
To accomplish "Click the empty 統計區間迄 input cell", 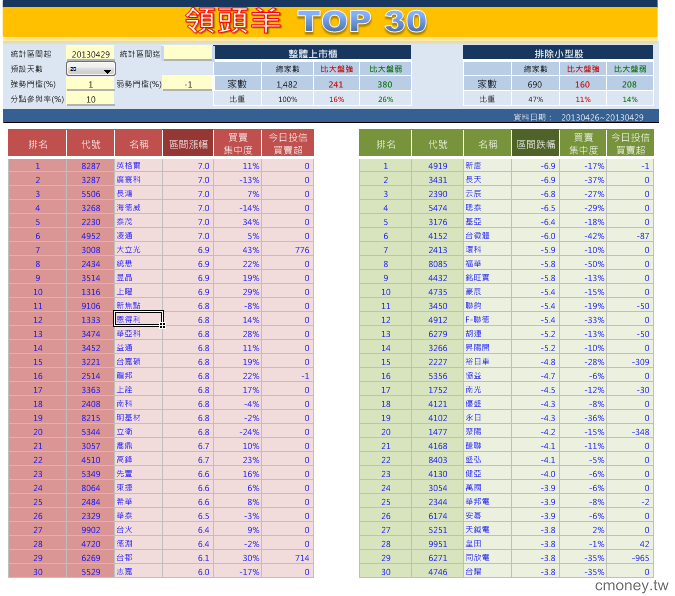I will click(x=188, y=53).
